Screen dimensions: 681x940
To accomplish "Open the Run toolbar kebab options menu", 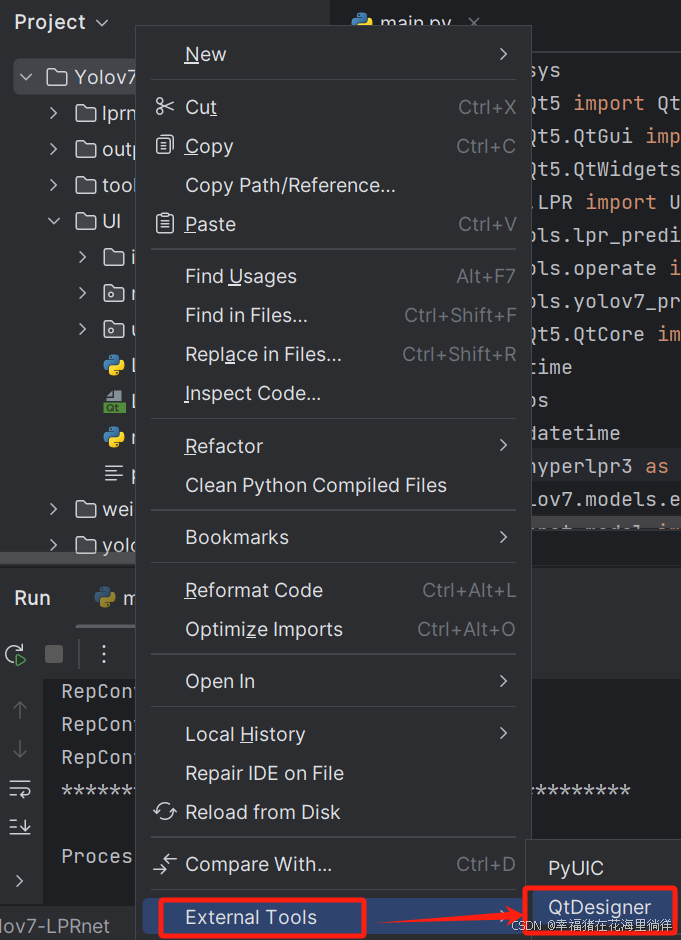I will coord(103,654).
